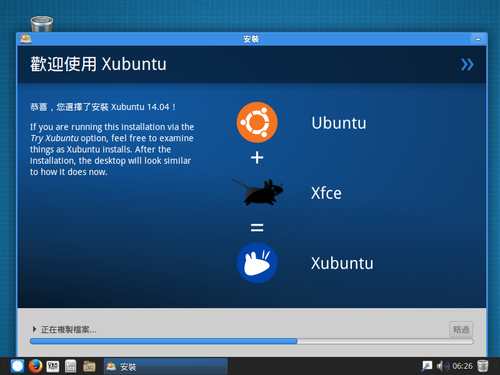Click the 歡迎使用 Xubuntu heading
Screen dimensions: 500x375
click(98, 64)
